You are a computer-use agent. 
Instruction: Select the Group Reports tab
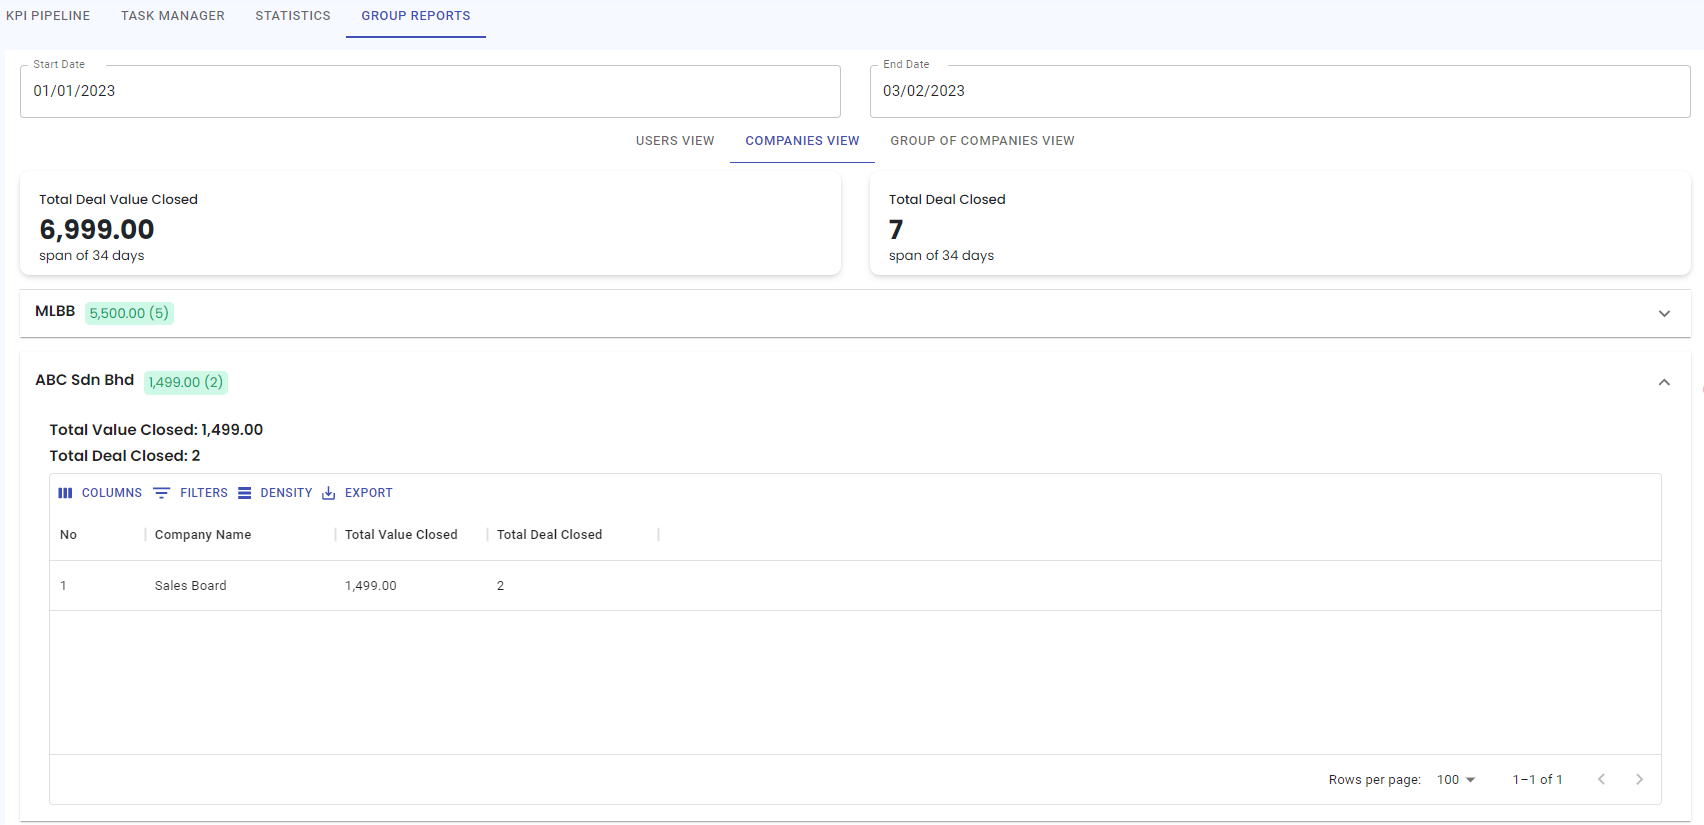click(416, 16)
